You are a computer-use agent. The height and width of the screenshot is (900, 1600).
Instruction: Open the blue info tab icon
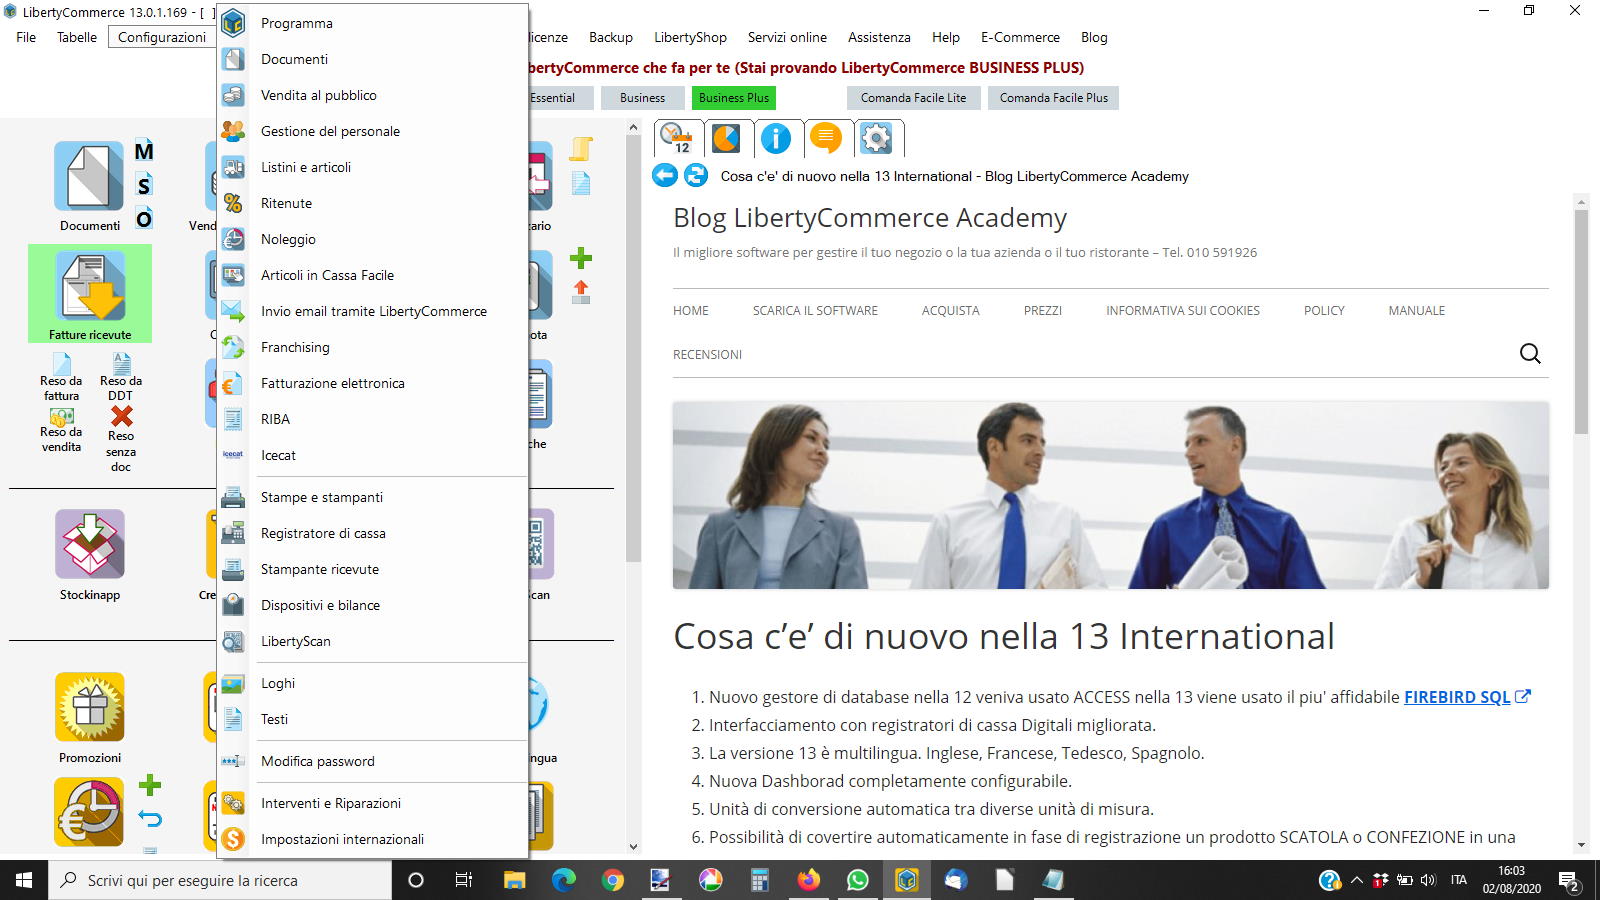click(776, 138)
